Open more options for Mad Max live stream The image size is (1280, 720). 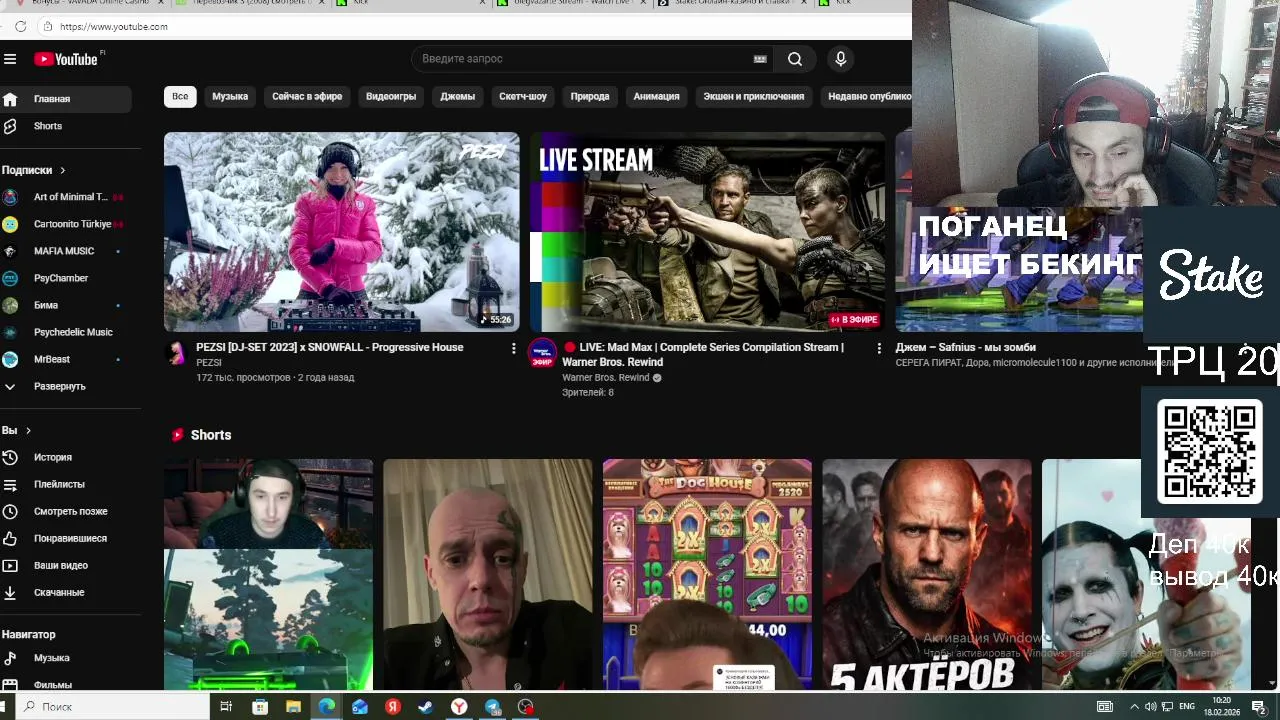879,348
